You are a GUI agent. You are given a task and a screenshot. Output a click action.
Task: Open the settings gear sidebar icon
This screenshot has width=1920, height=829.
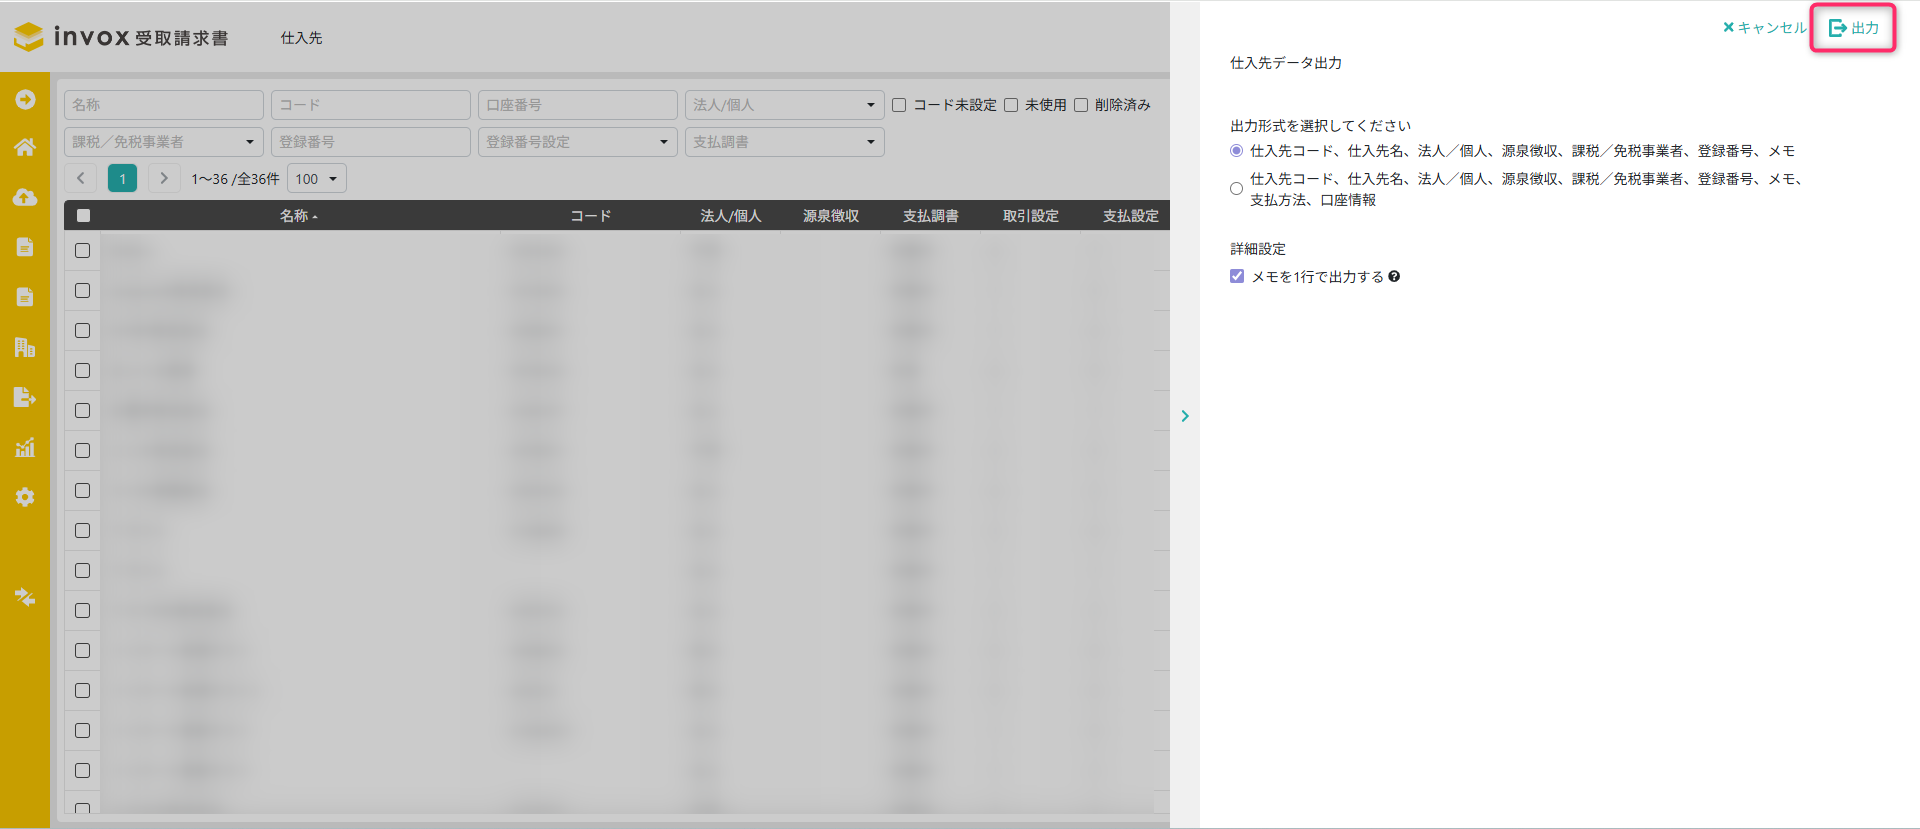tap(25, 497)
